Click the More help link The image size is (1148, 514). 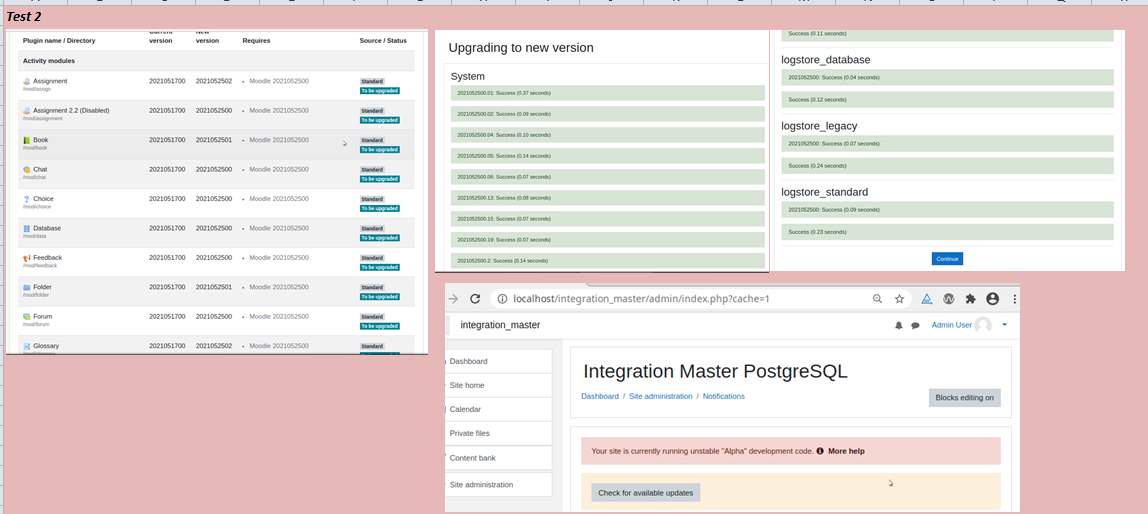point(846,451)
